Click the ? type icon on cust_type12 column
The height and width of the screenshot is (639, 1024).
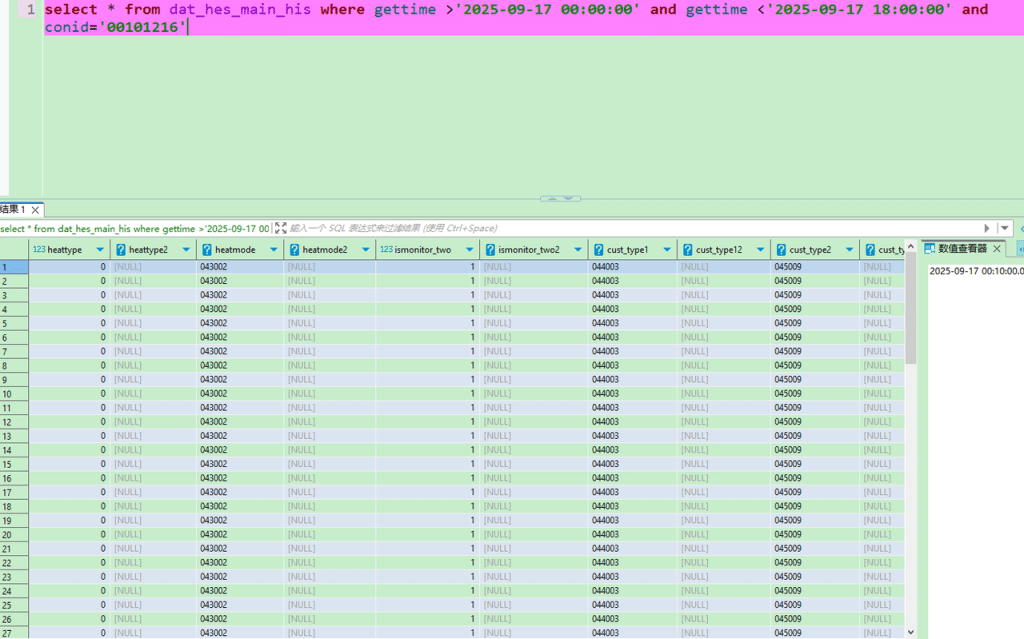click(690, 249)
